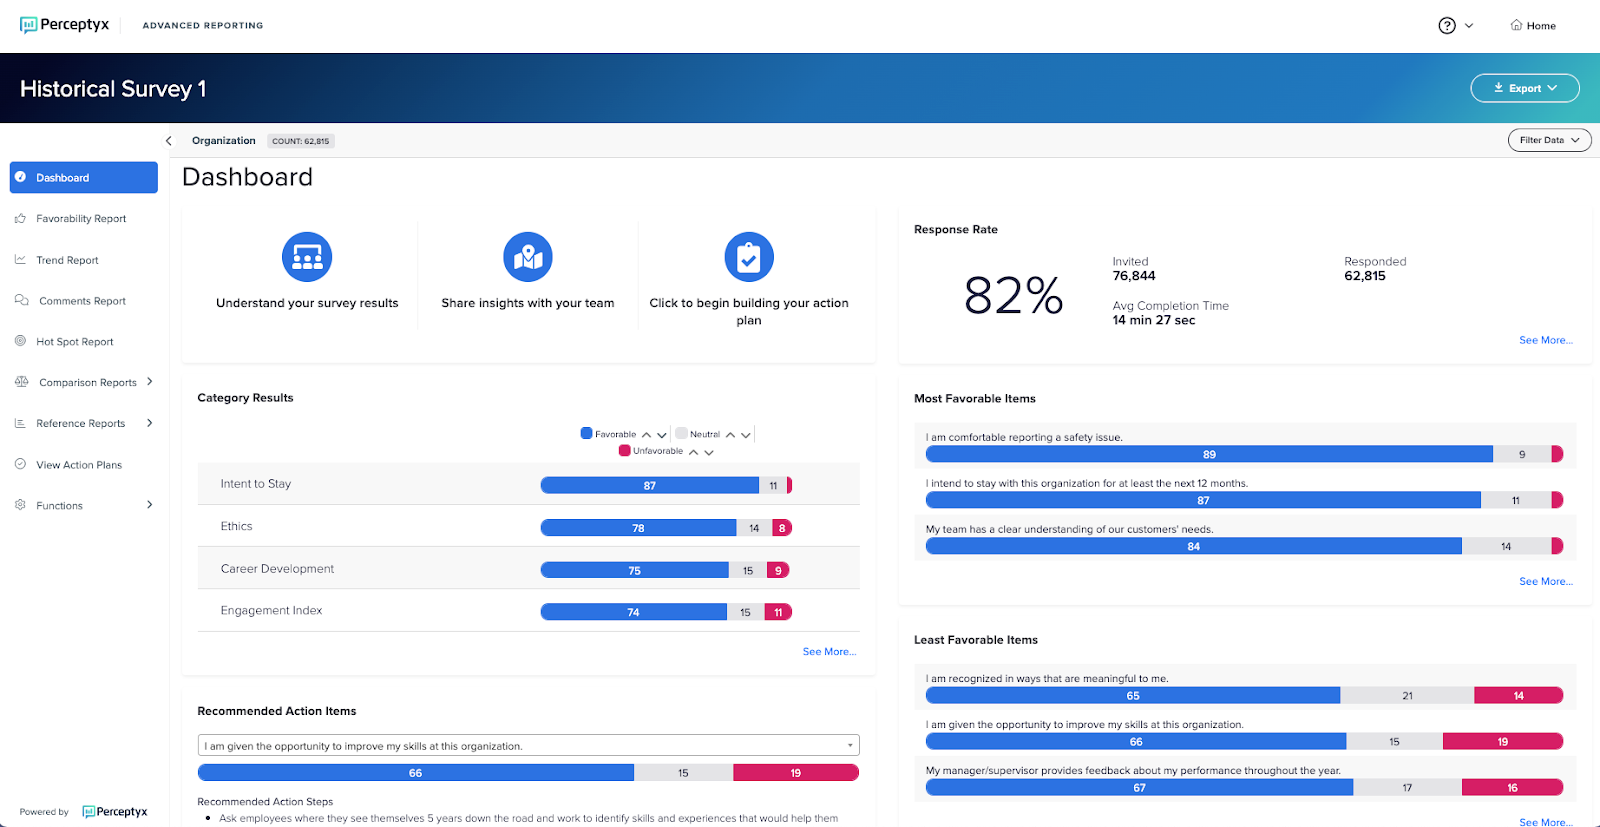
Task: Select Reference Reports menu item
Action: [x=81, y=423]
